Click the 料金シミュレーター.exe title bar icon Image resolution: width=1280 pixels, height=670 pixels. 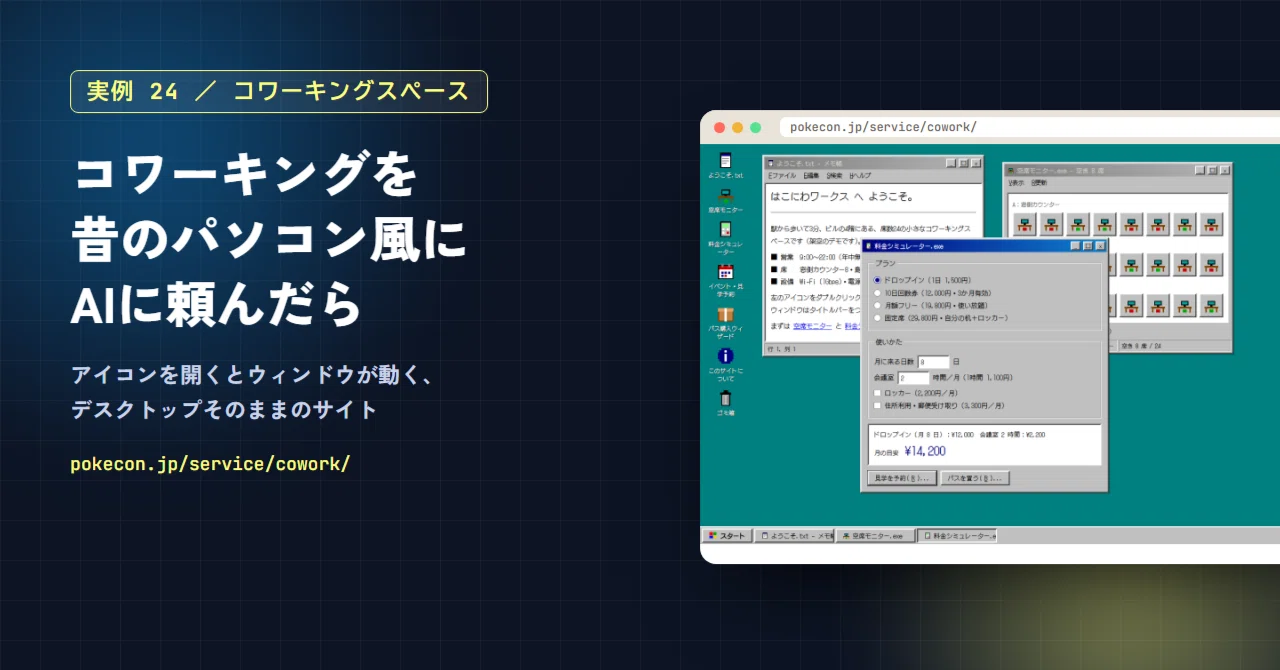[868, 245]
